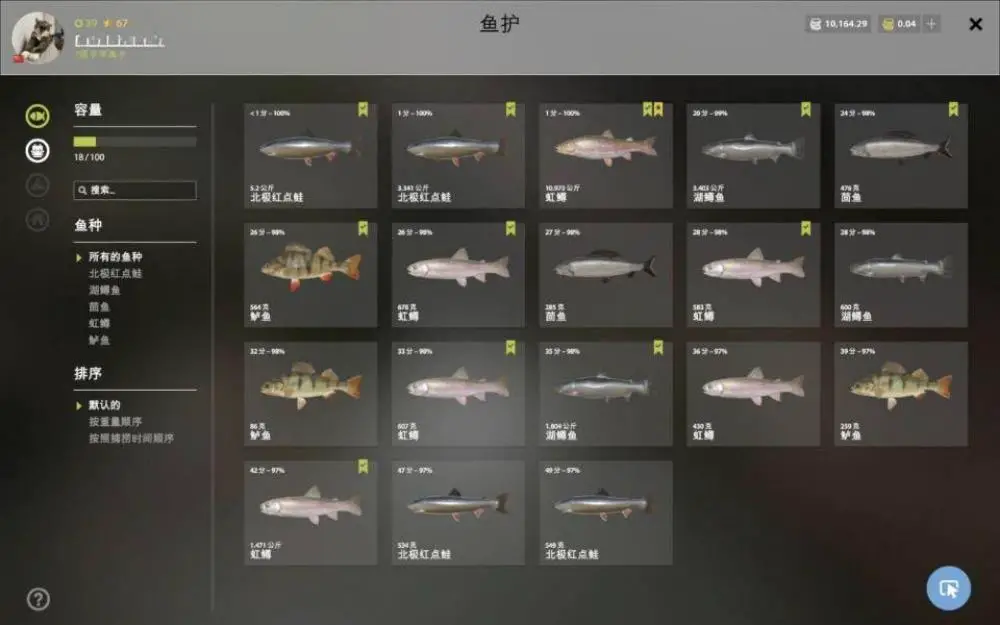Toggle bookmark on the 1.471公斤 虹鳟 card
The image size is (1000, 625).
click(363, 467)
